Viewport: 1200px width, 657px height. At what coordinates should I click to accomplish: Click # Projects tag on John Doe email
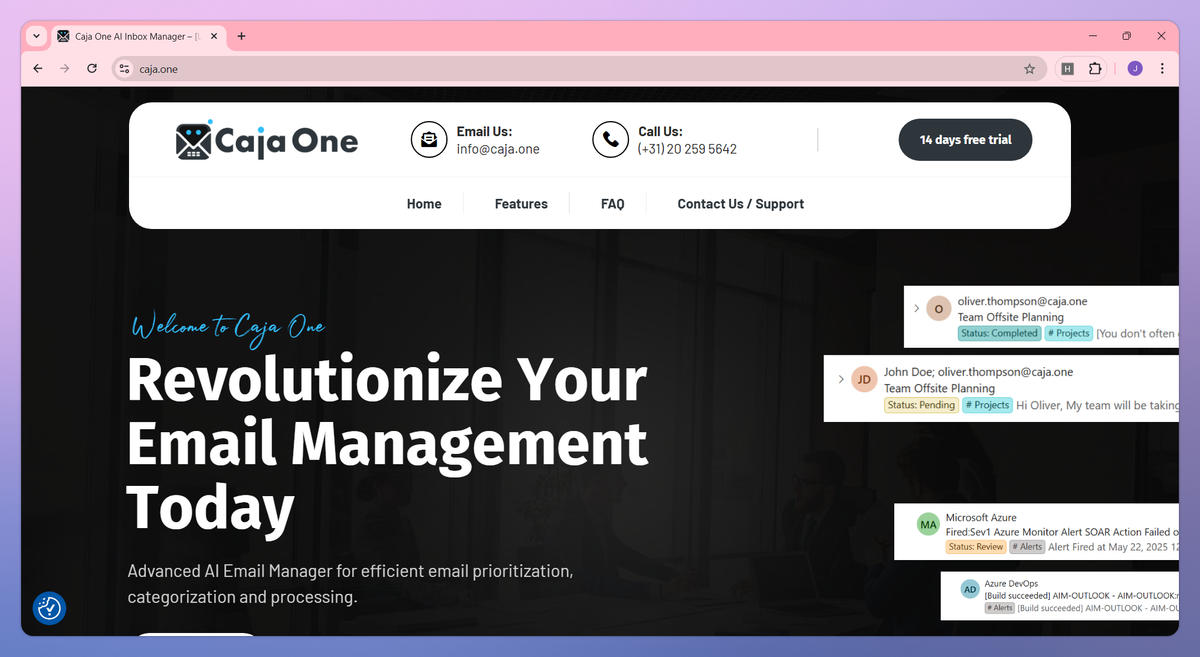click(x=987, y=405)
